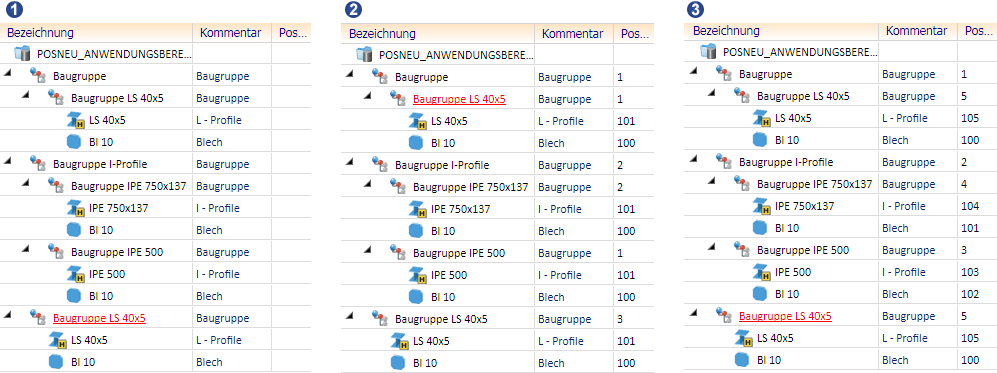Click the IPE 750x137 profile icon in panel 1

coord(76,208)
